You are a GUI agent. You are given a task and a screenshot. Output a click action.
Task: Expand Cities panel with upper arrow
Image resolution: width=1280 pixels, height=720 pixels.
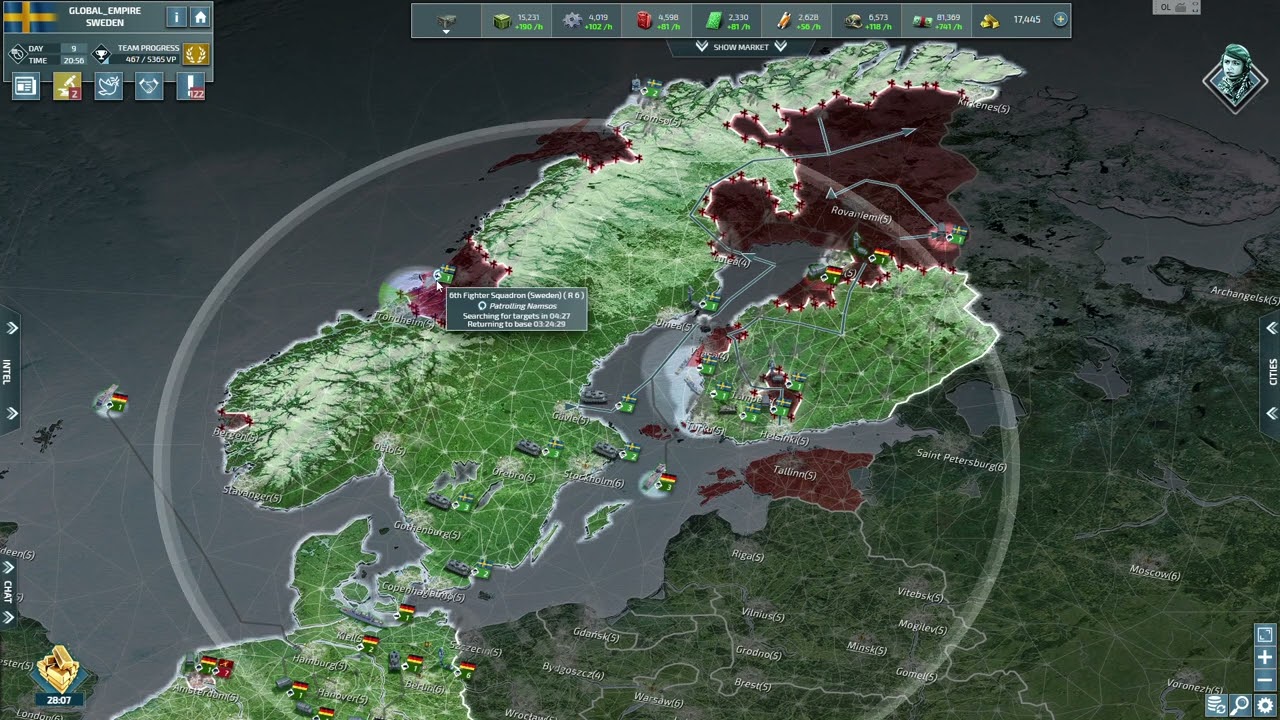(x=1271, y=328)
